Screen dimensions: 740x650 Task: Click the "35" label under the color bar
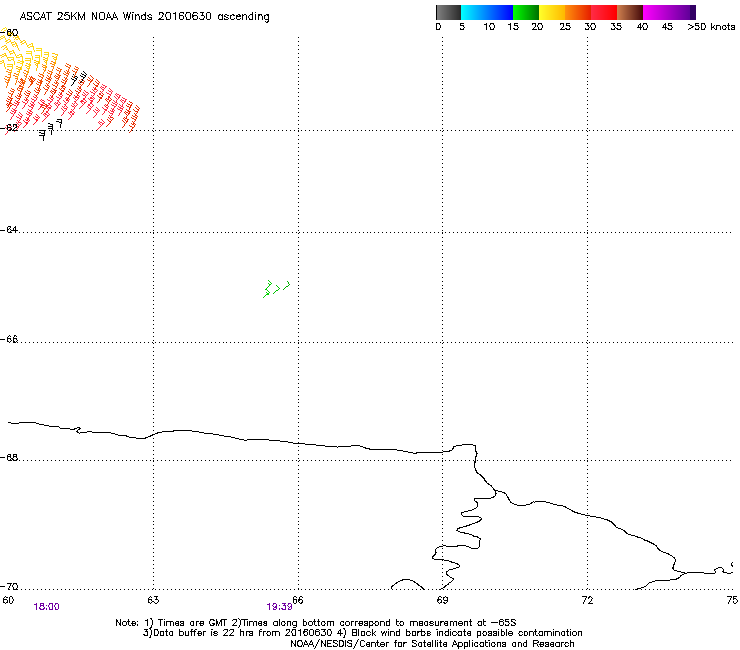tap(616, 27)
